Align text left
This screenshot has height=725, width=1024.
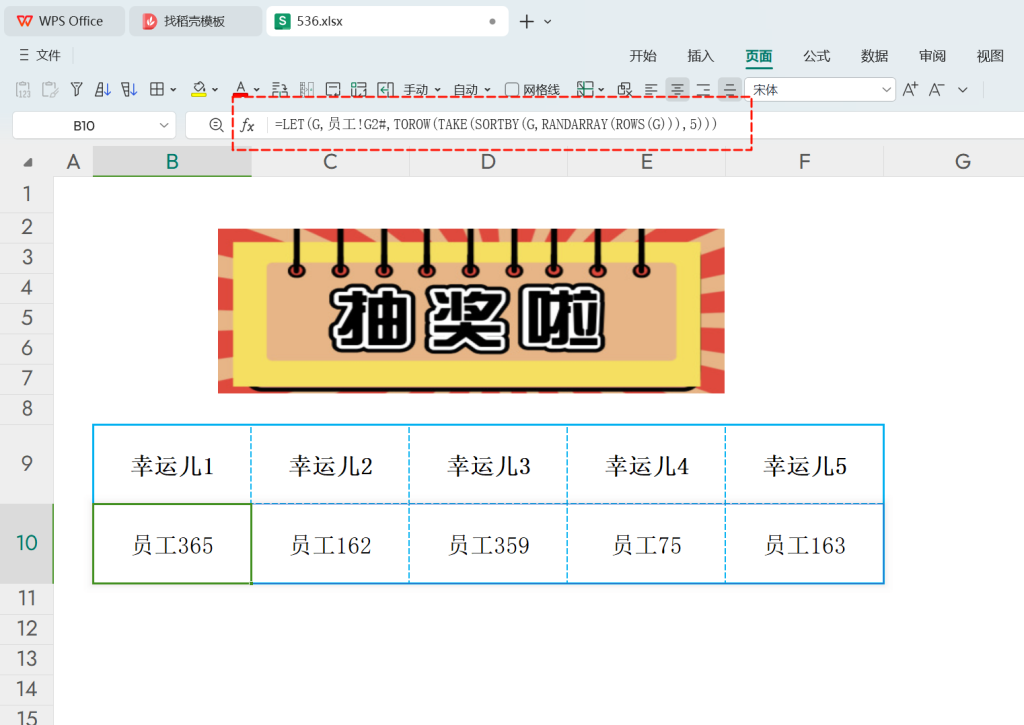[x=651, y=89]
